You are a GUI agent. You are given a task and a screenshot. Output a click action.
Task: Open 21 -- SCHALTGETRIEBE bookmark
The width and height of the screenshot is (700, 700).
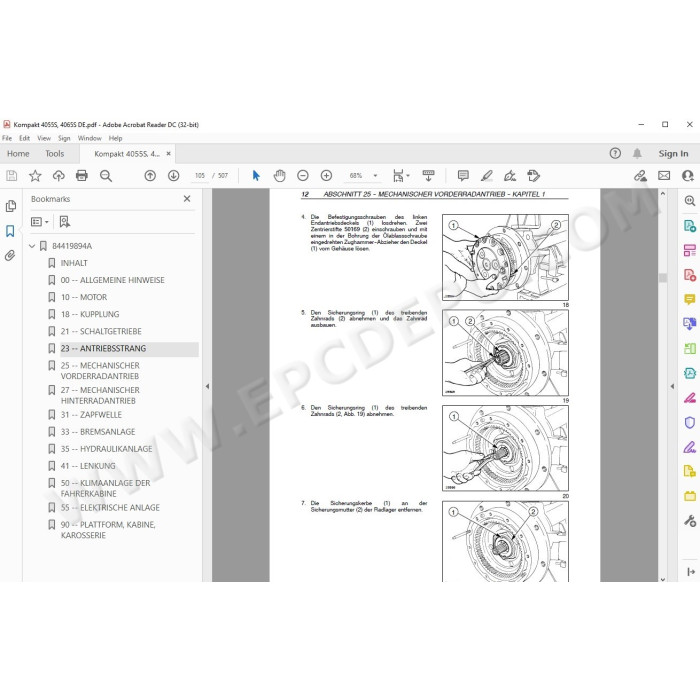101,331
